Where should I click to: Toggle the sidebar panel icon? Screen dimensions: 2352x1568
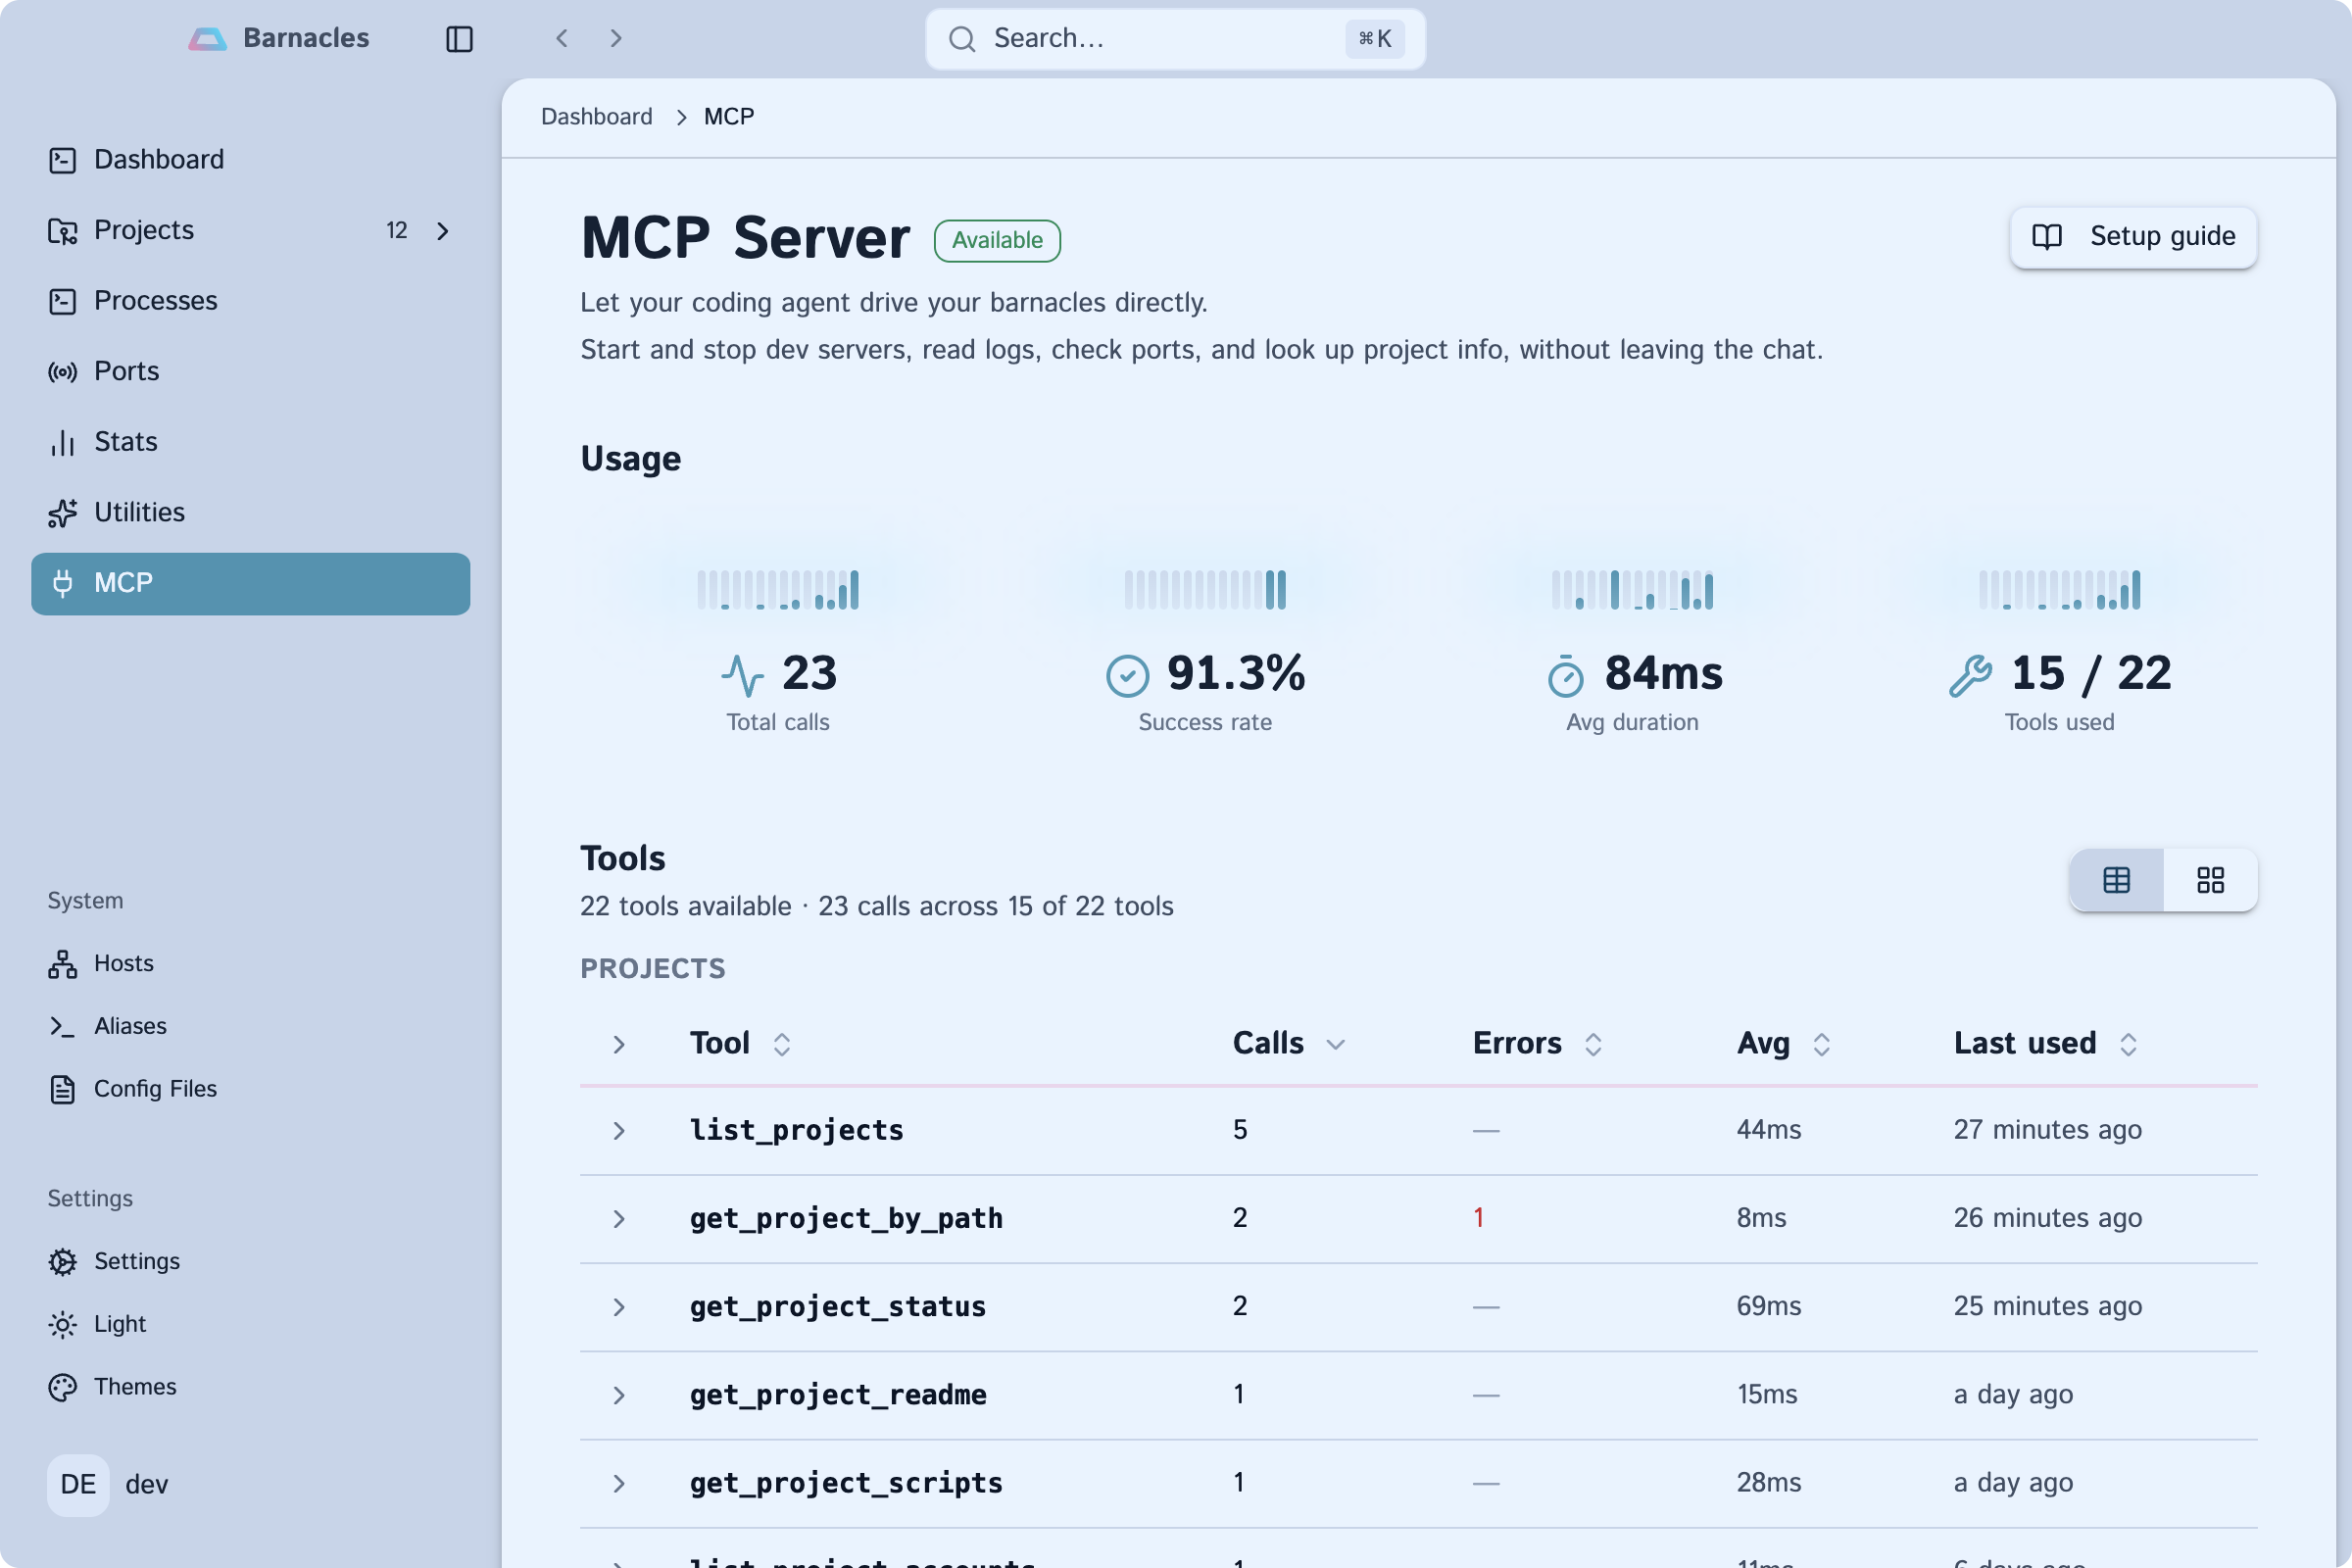[459, 39]
